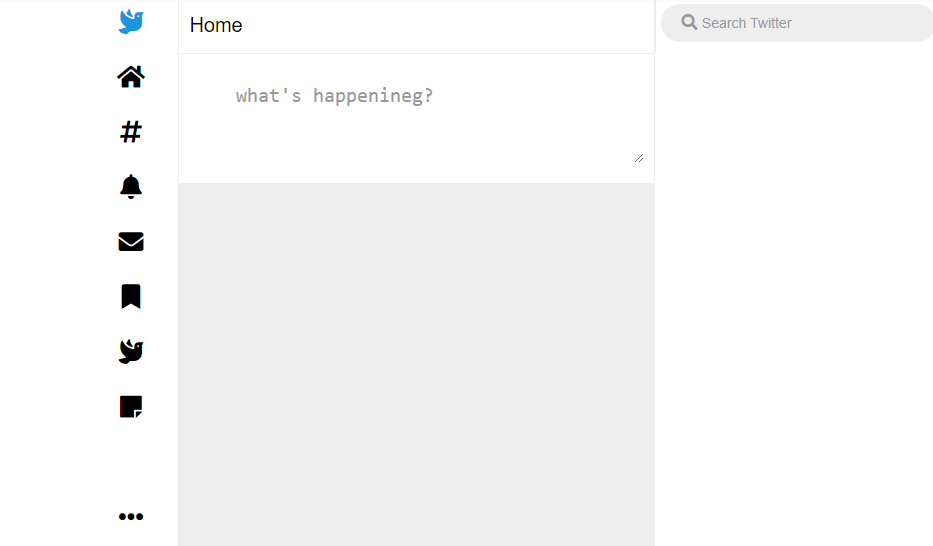The width and height of the screenshot is (933, 546).
Task: Open Explore with the hashtag icon
Action: [131, 132]
